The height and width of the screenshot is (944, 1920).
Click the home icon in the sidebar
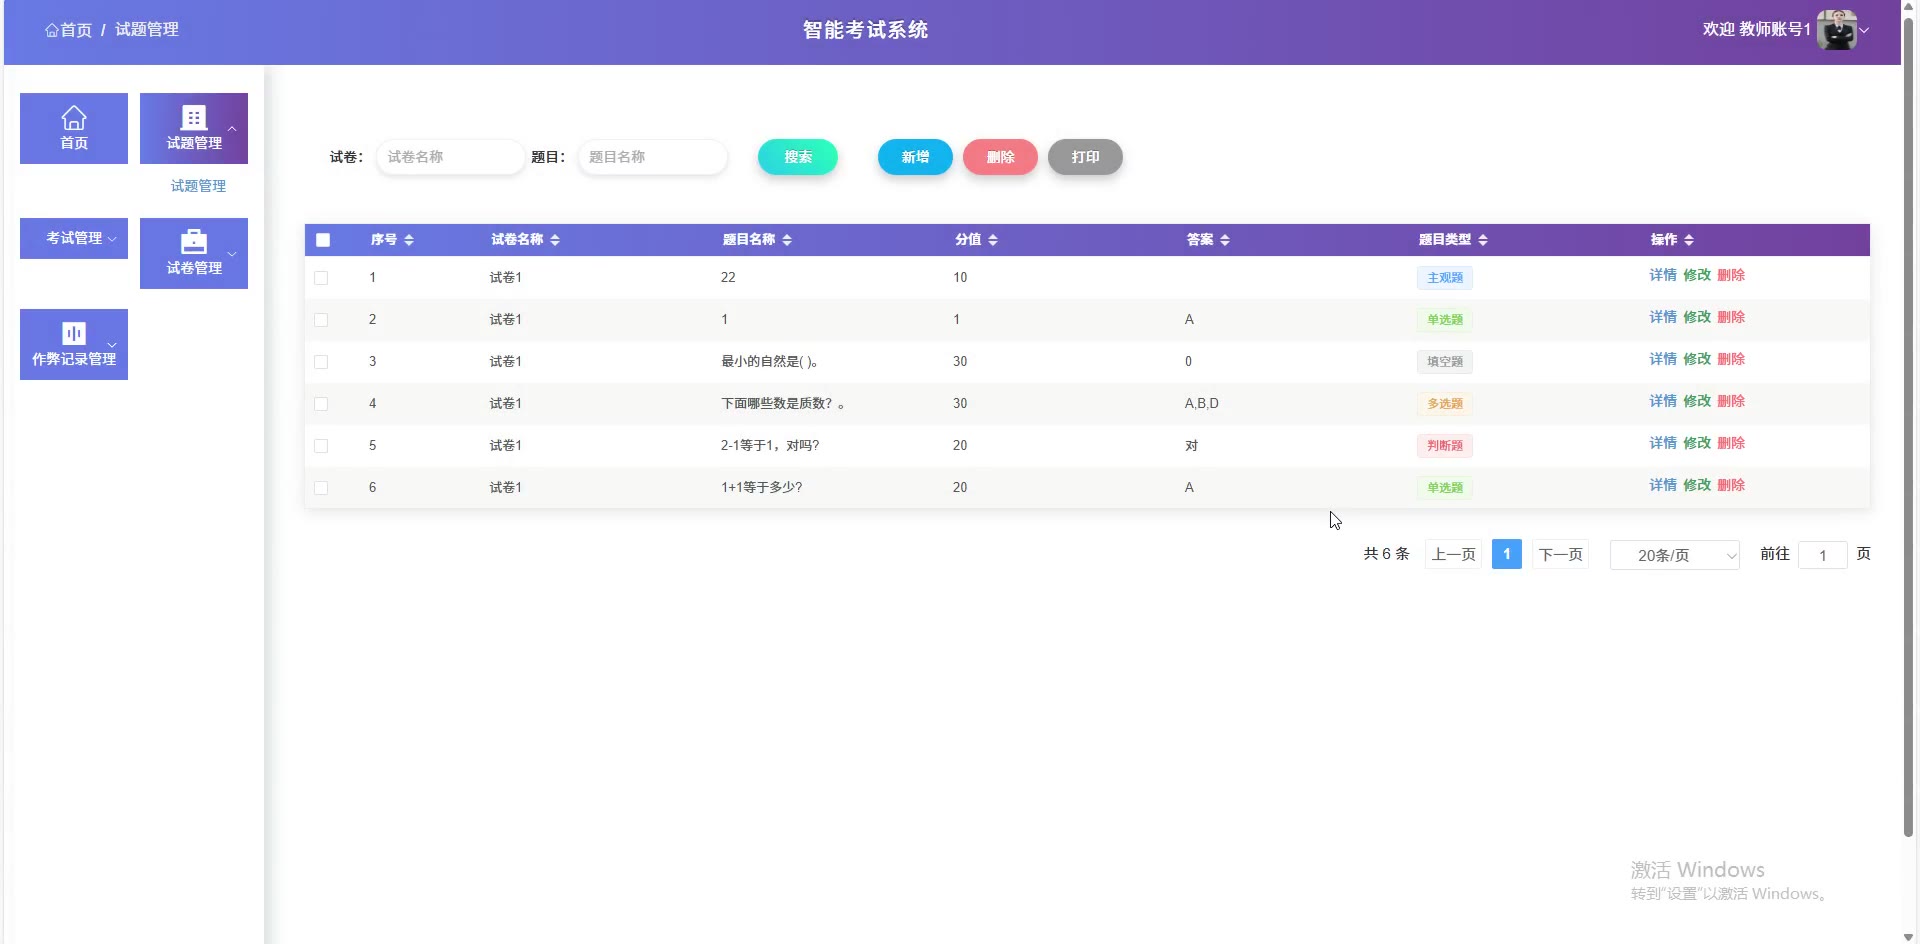(74, 118)
